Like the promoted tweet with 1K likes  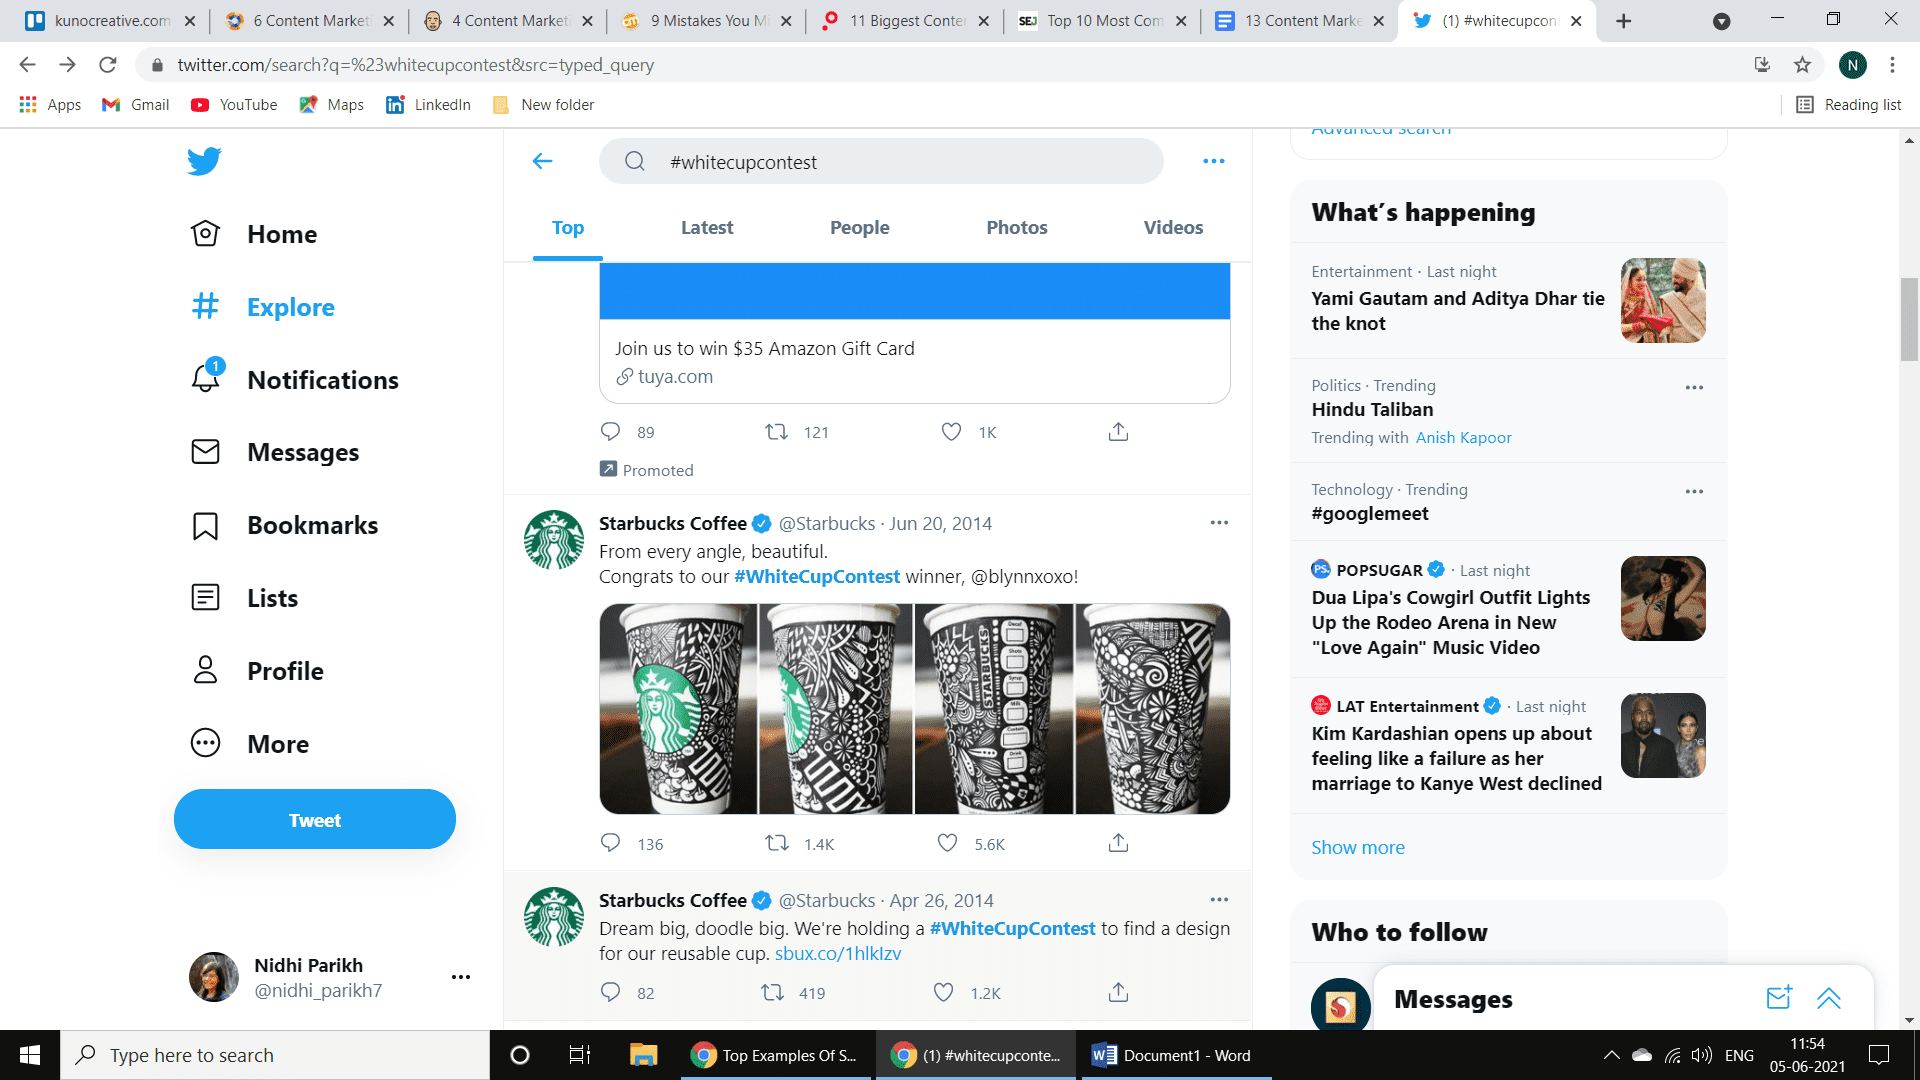tap(951, 432)
